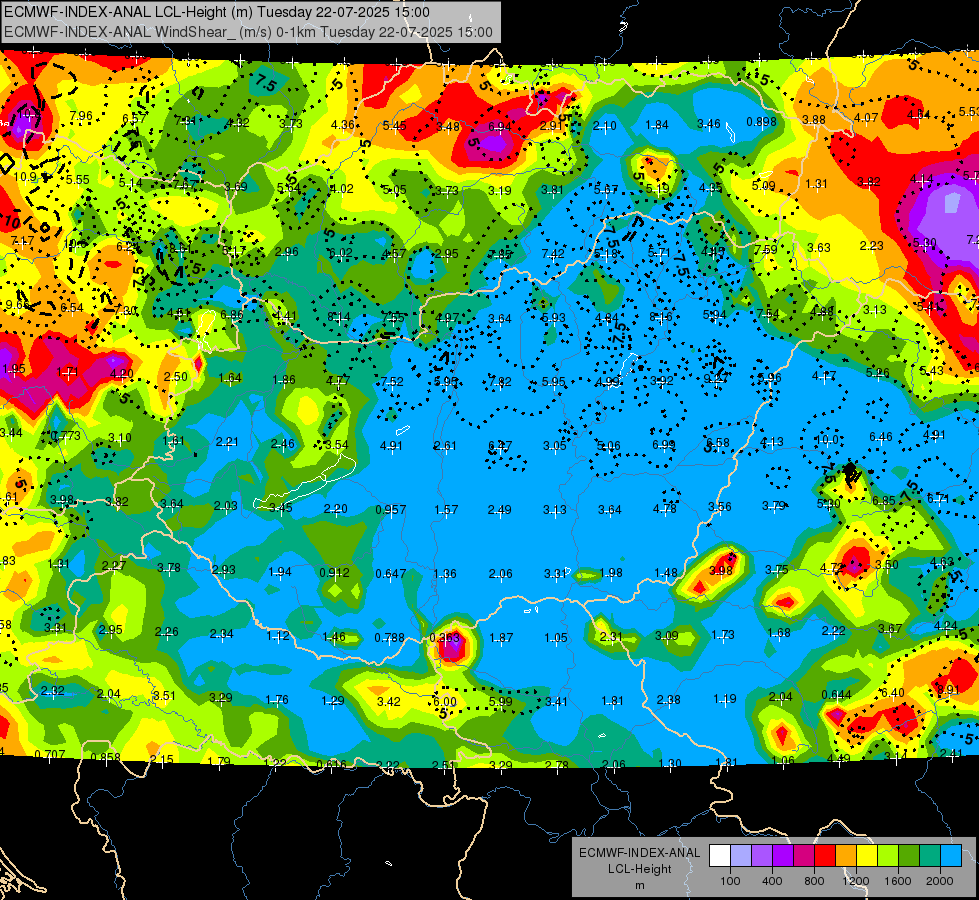Click the wind shear value '1.57'

(446, 510)
